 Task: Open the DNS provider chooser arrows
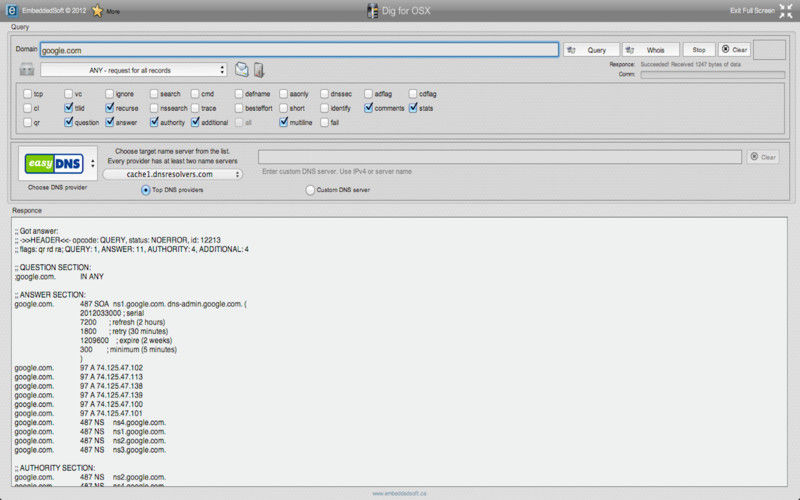click(x=92, y=164)
